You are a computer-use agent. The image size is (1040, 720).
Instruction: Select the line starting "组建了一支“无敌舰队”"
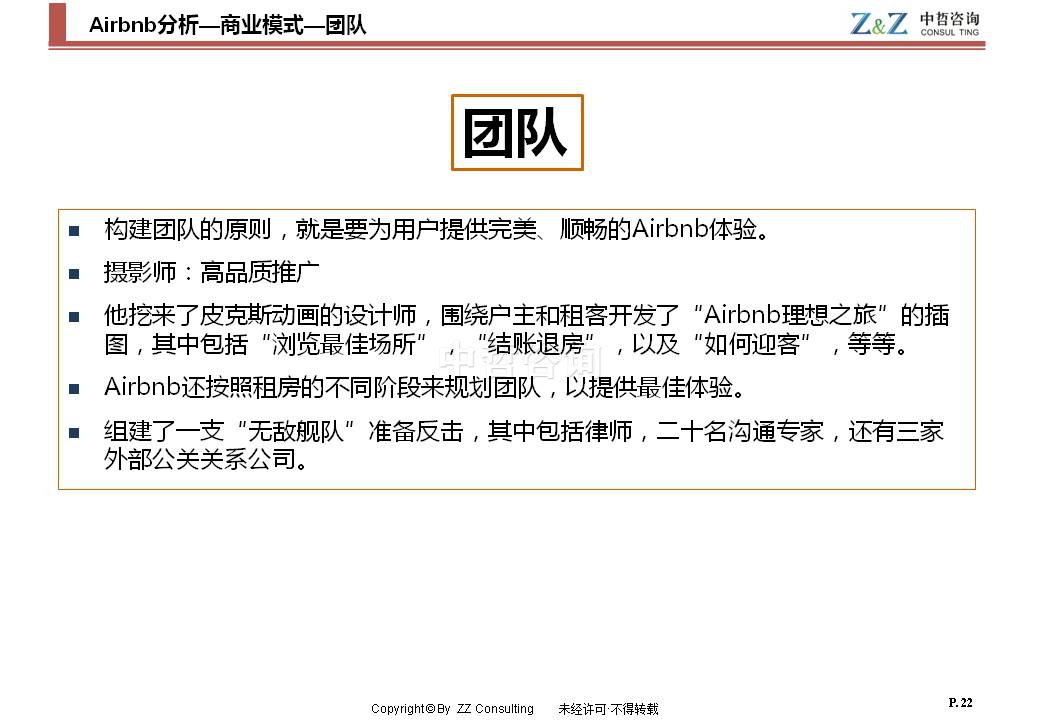(523, 432)
